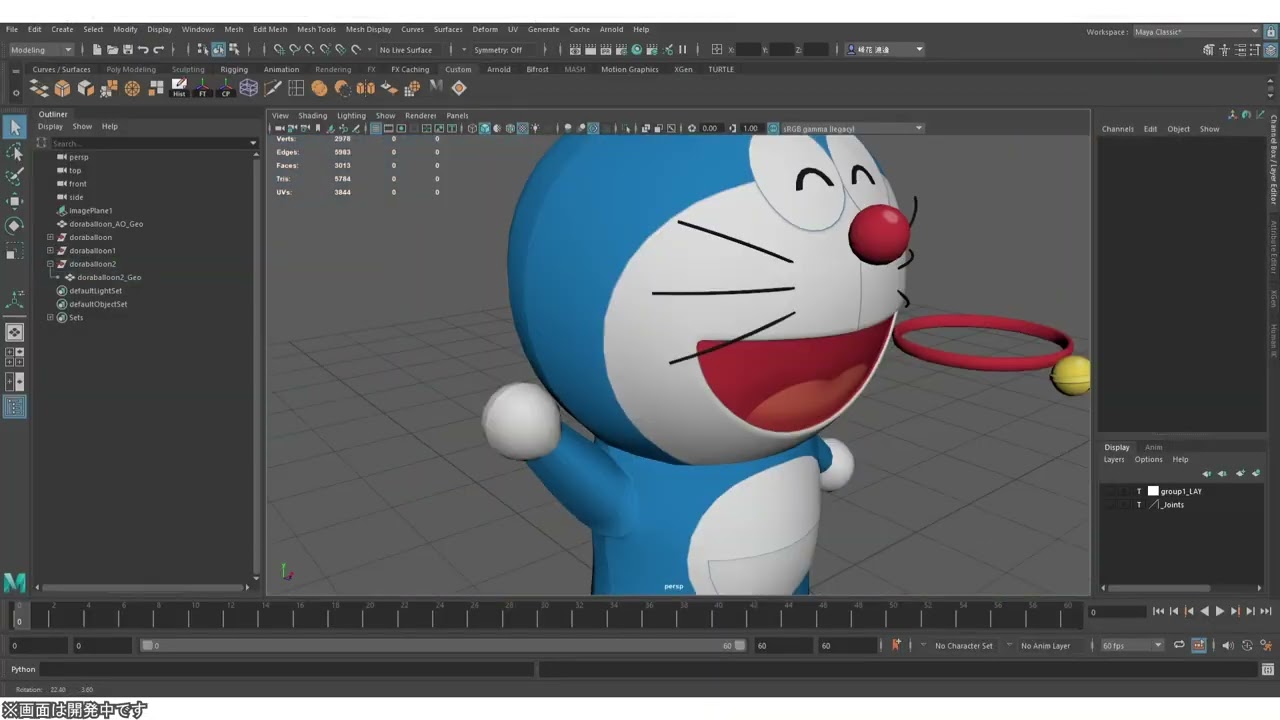Image resolution: width=1280 pixels, height=720 pixels.
Task: Click the layer editor horizontal scrollbar
Action: [x=1160, y=588]
